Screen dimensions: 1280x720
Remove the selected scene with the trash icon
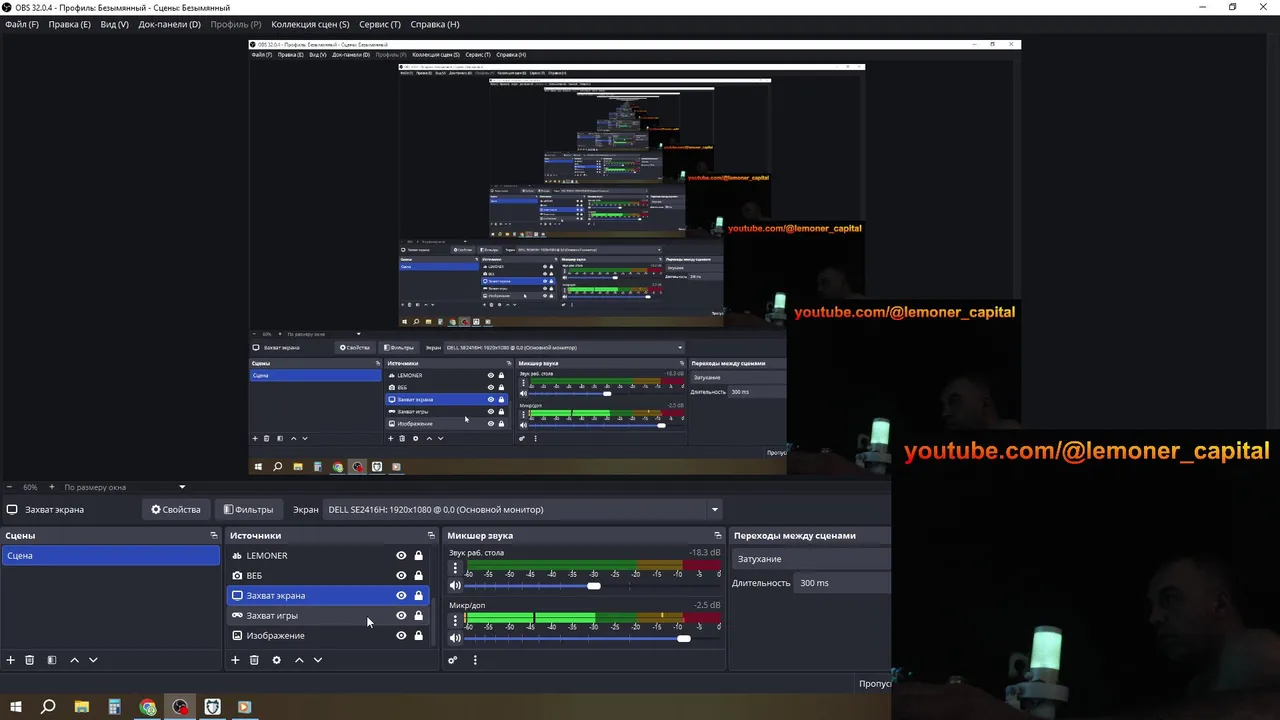tap(30, 660)
